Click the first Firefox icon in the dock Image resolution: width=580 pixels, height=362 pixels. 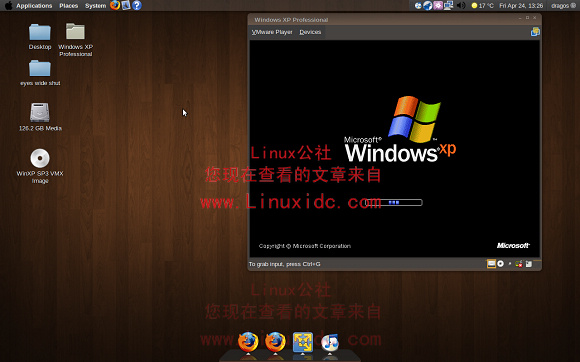coord(248,342)
